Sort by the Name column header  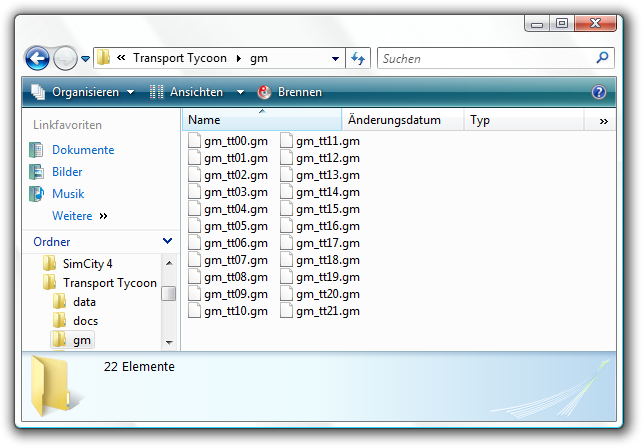pyautogui.click(x=262, y=120)
